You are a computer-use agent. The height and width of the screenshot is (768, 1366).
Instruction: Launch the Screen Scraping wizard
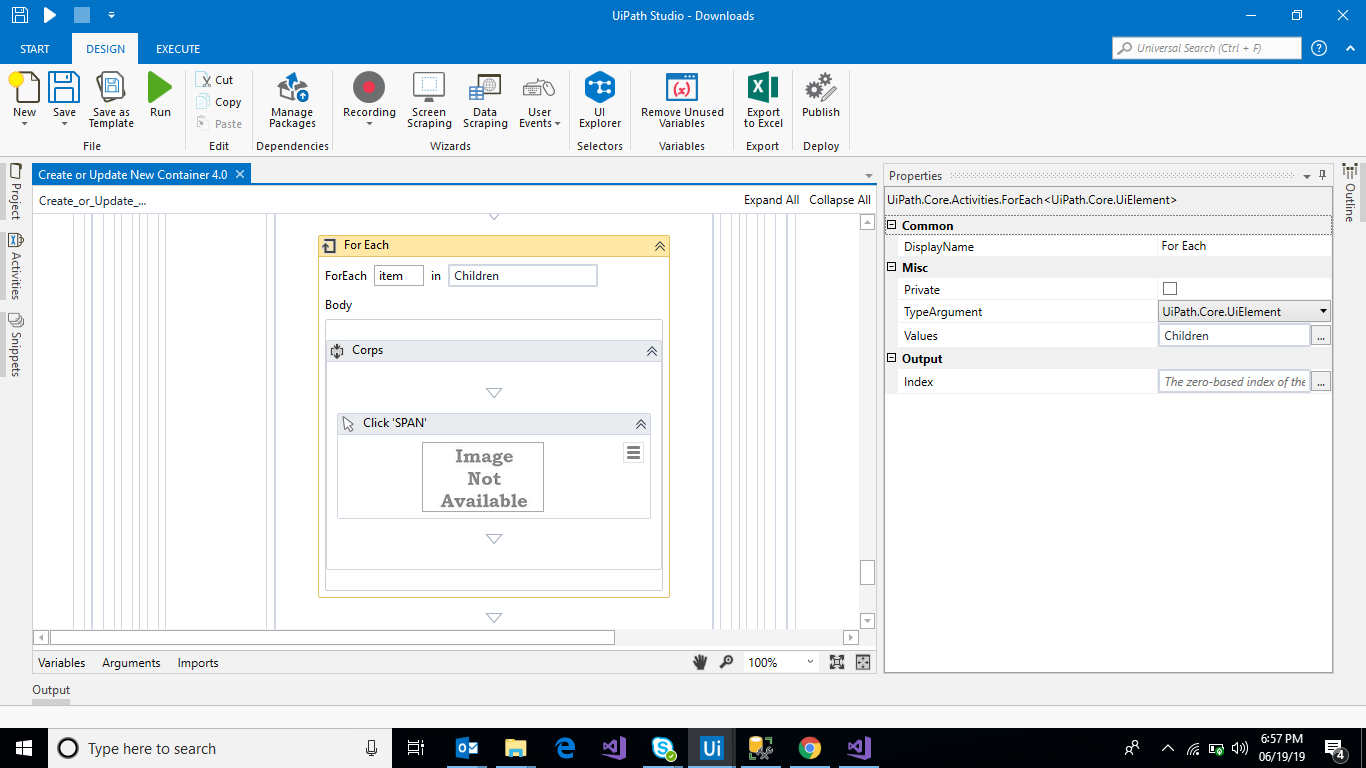[x=429, y=100]
